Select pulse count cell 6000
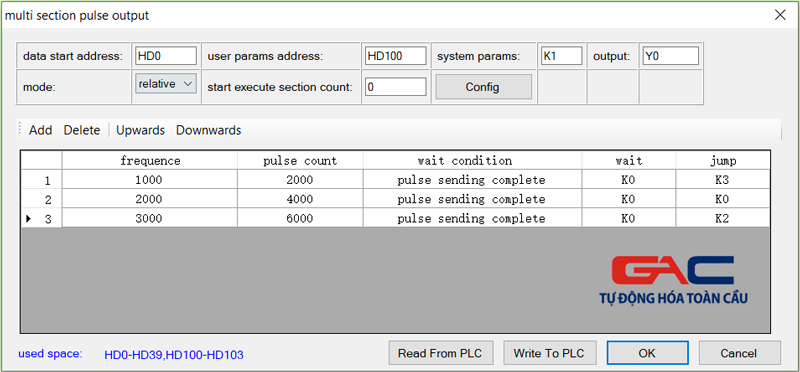 click(300, 218)
